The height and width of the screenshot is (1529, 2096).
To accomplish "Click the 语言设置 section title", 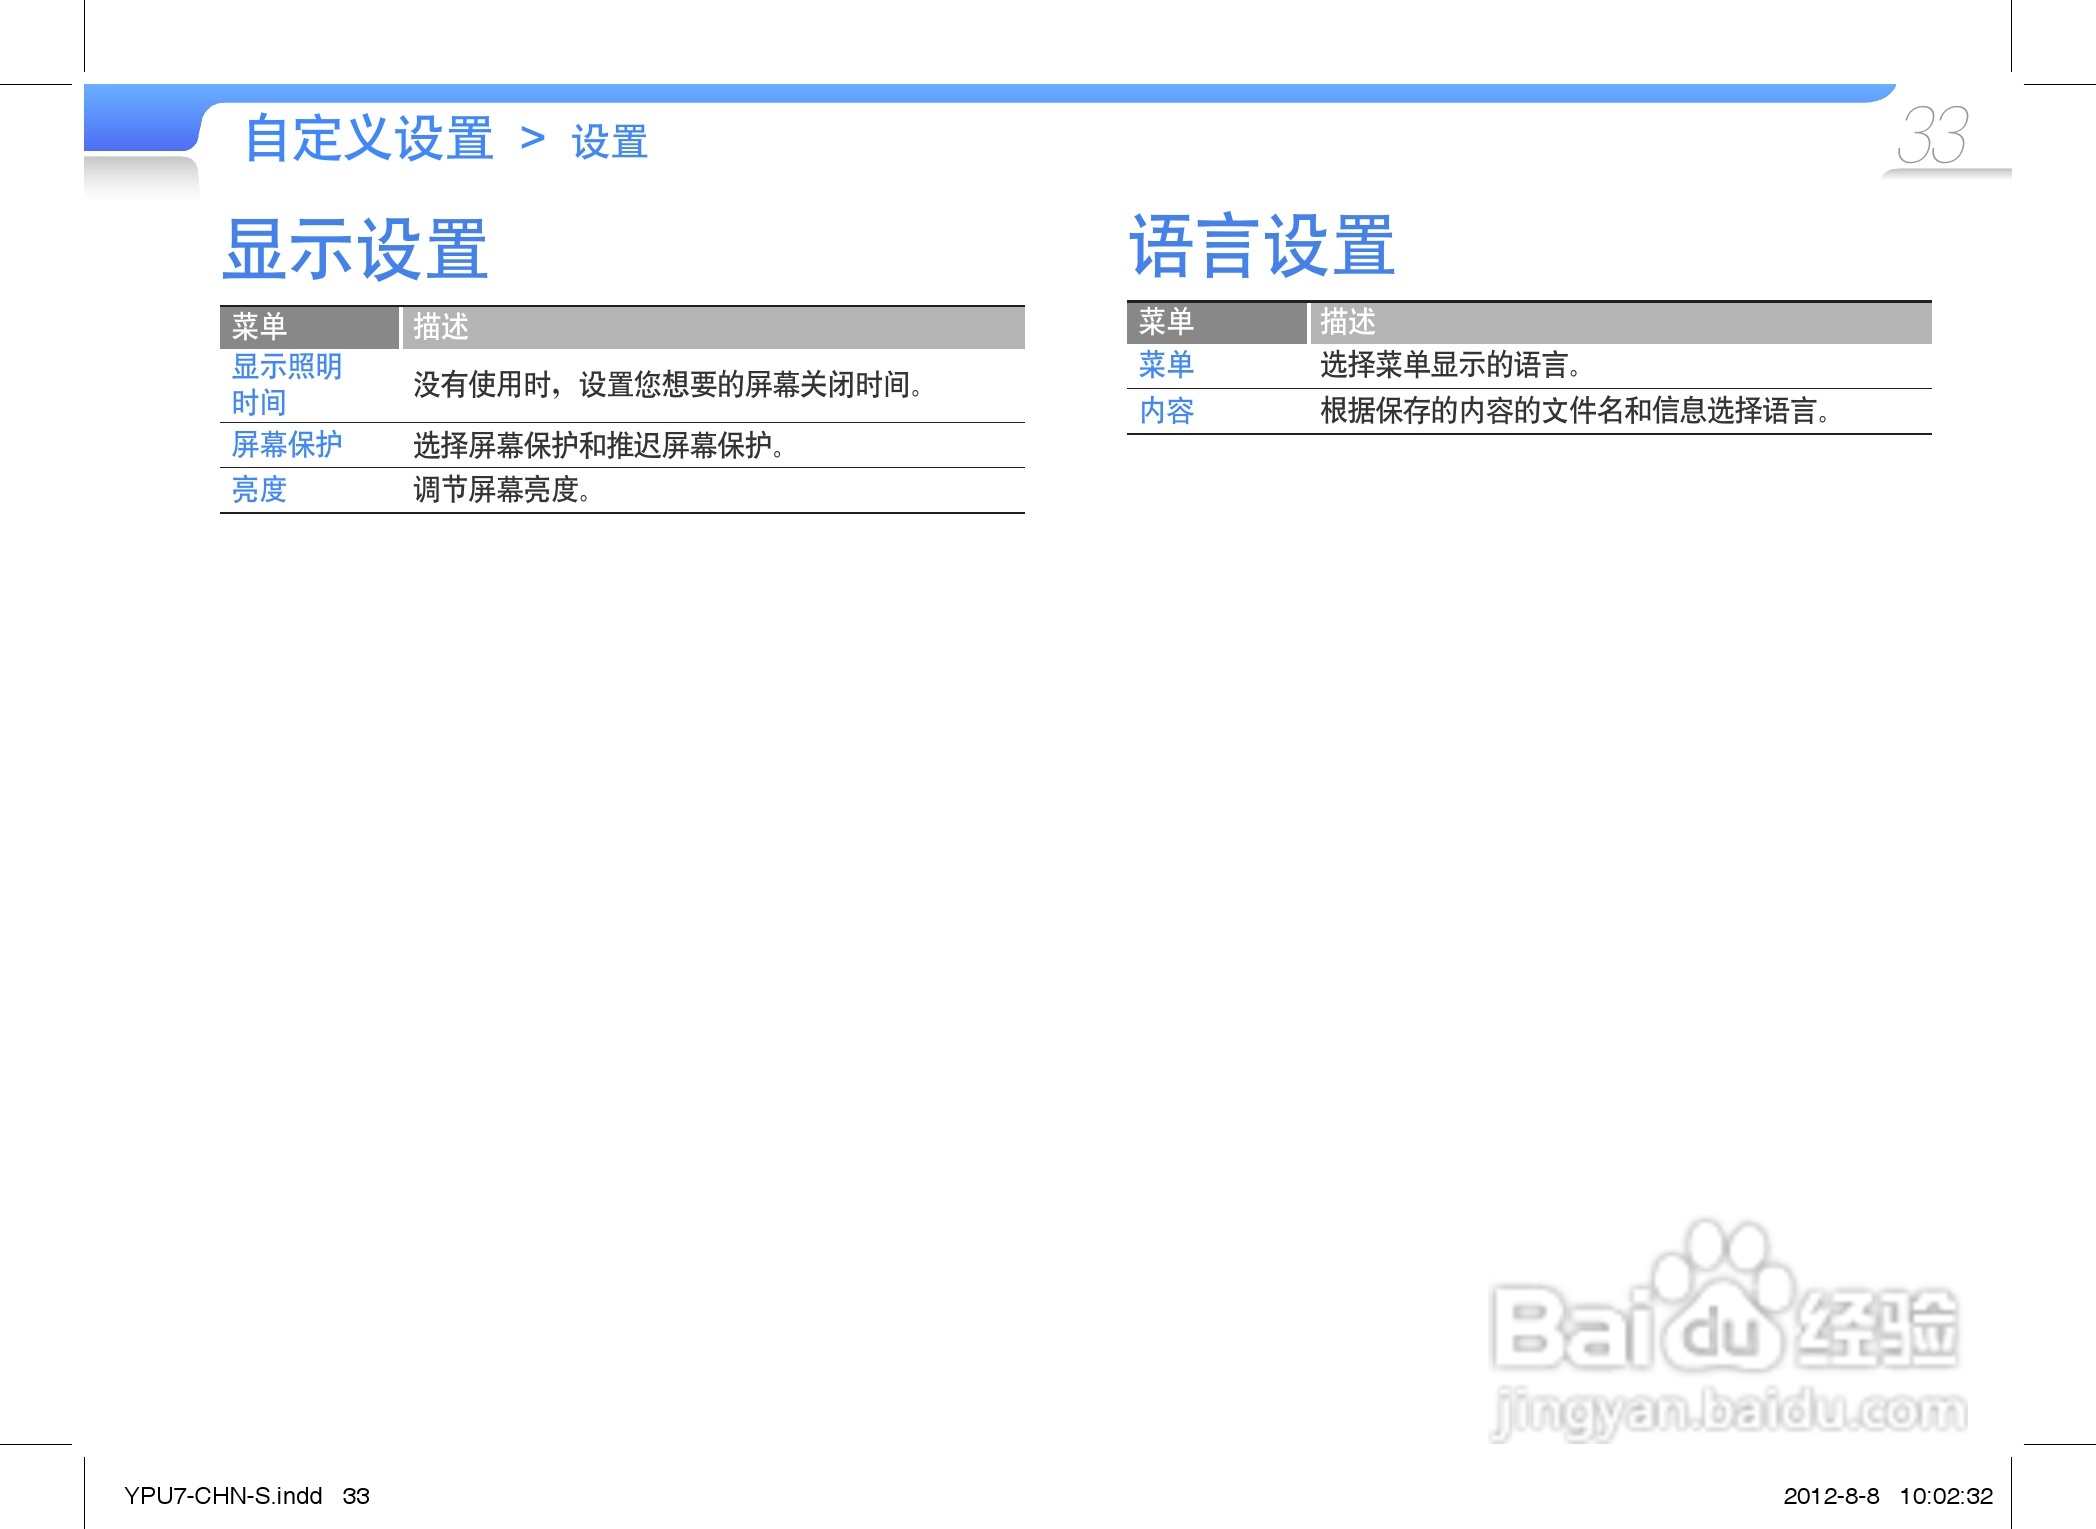I will (1261, 246).
